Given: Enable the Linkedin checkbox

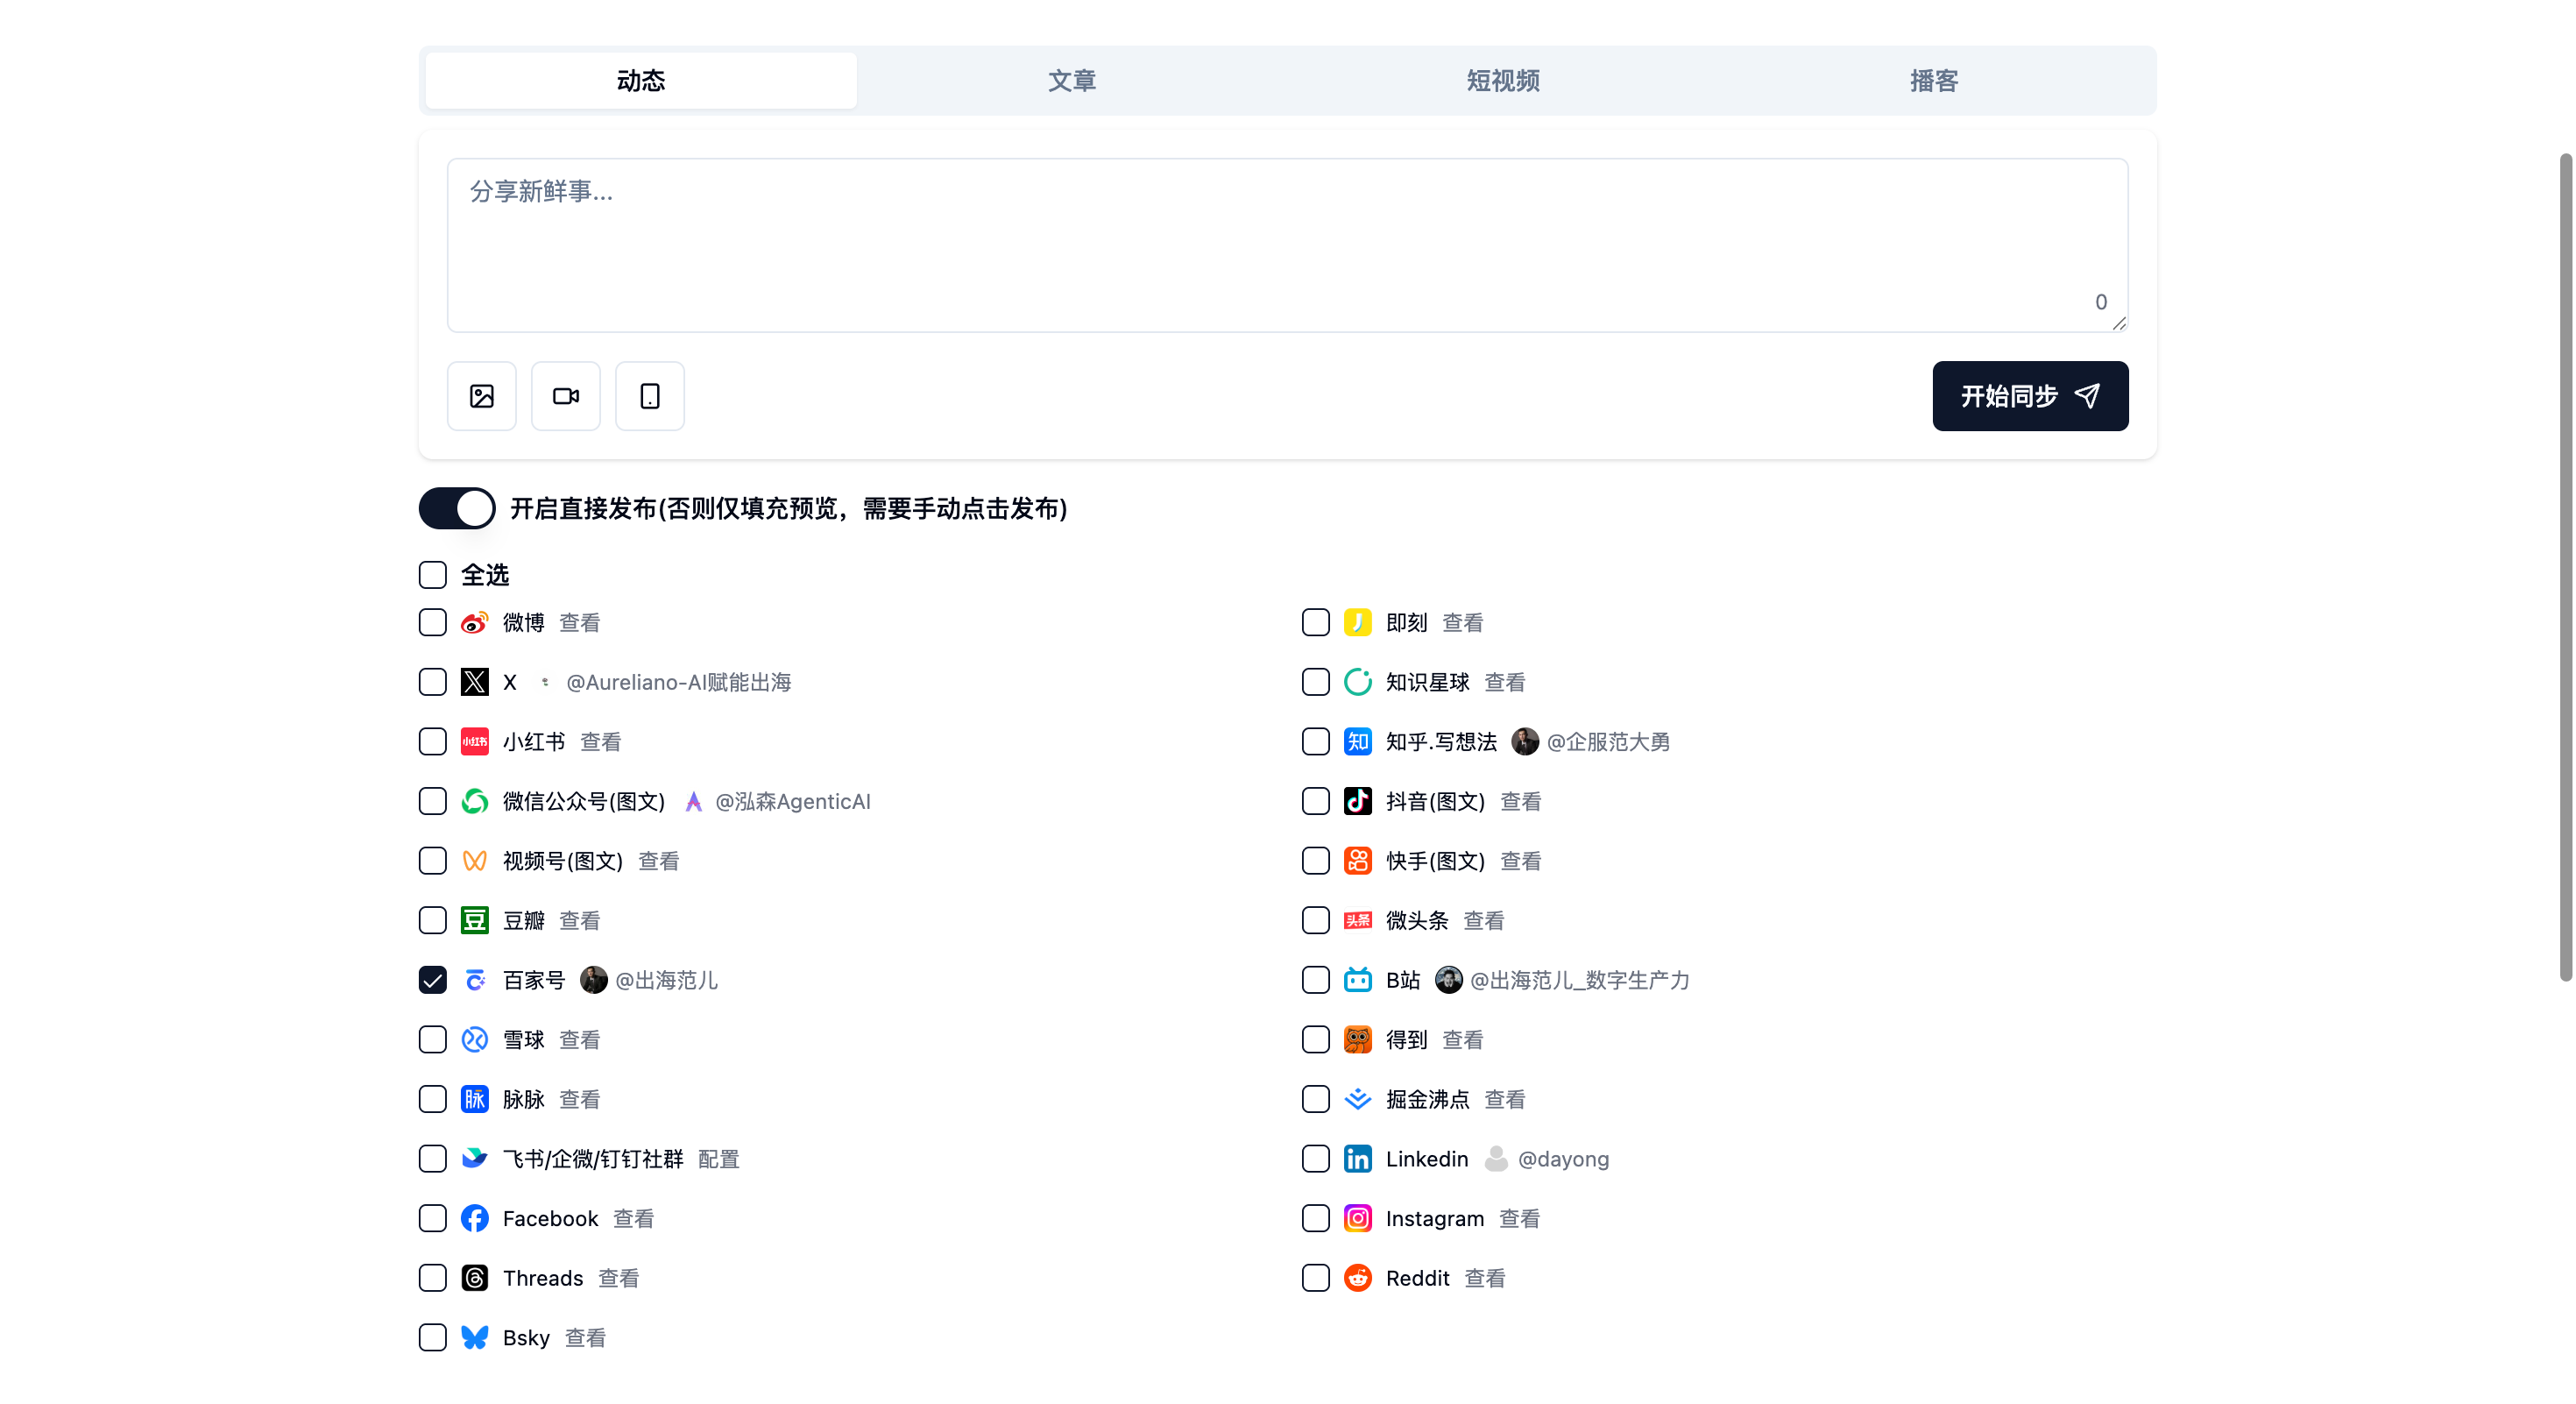Looking at the screenshot, I should pyautogui.click(x=1315, y=1159).
